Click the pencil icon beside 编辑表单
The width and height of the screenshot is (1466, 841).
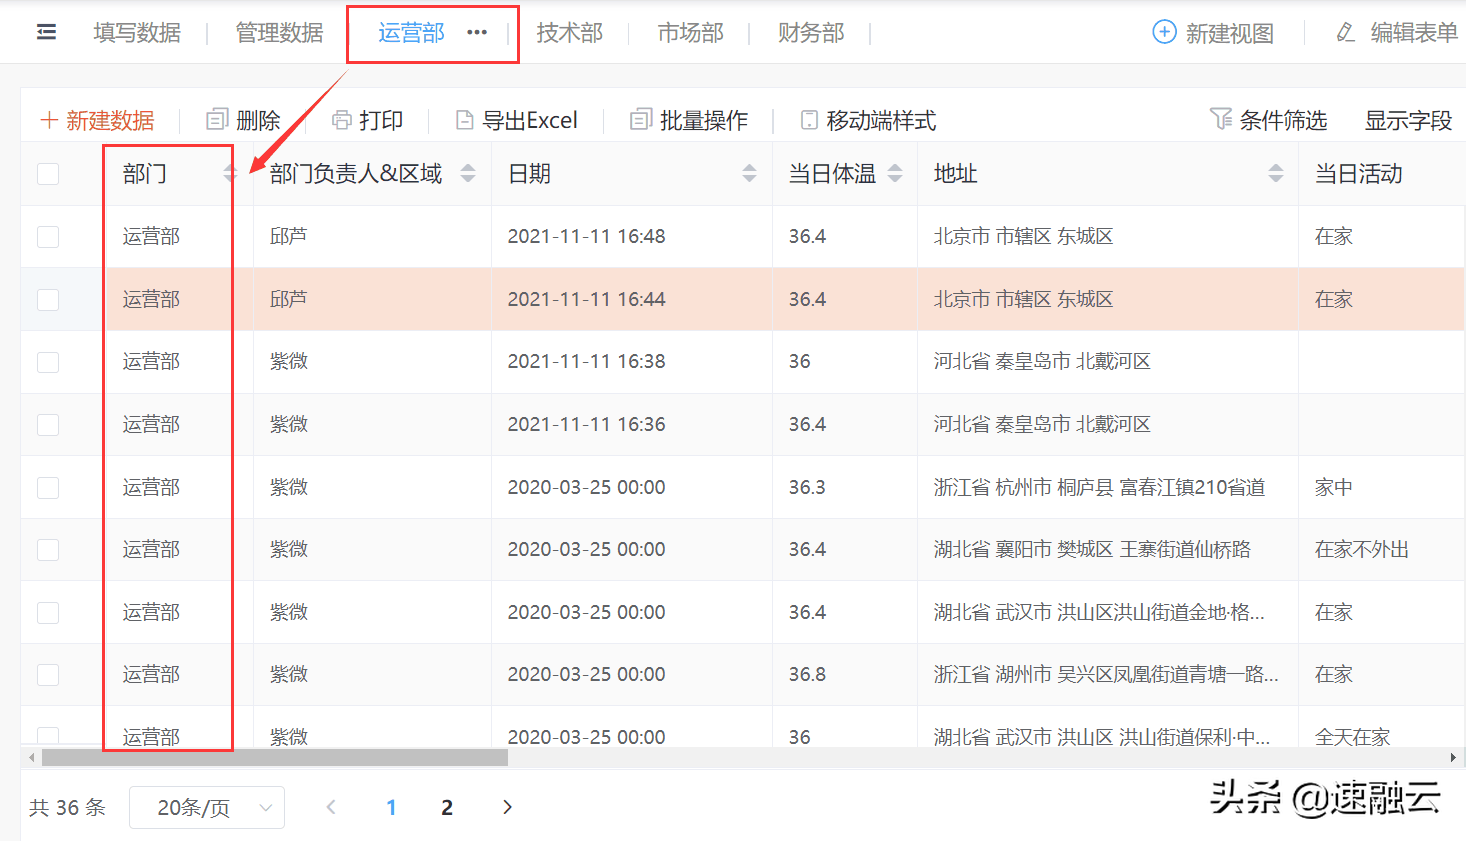click(x=1346, y=33)
